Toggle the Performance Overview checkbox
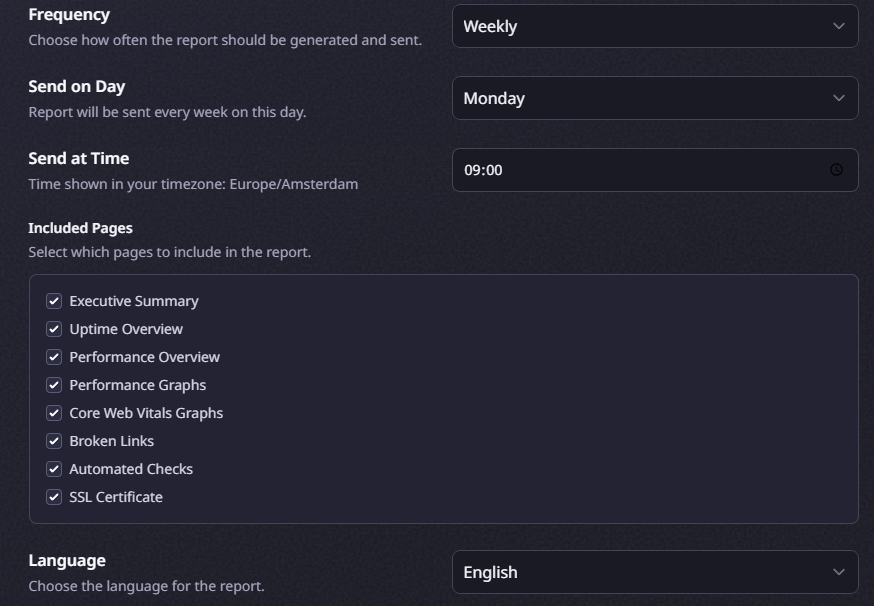Image resolution: width=874 pixels, height=606 pixels. click(x=54, y=357)
